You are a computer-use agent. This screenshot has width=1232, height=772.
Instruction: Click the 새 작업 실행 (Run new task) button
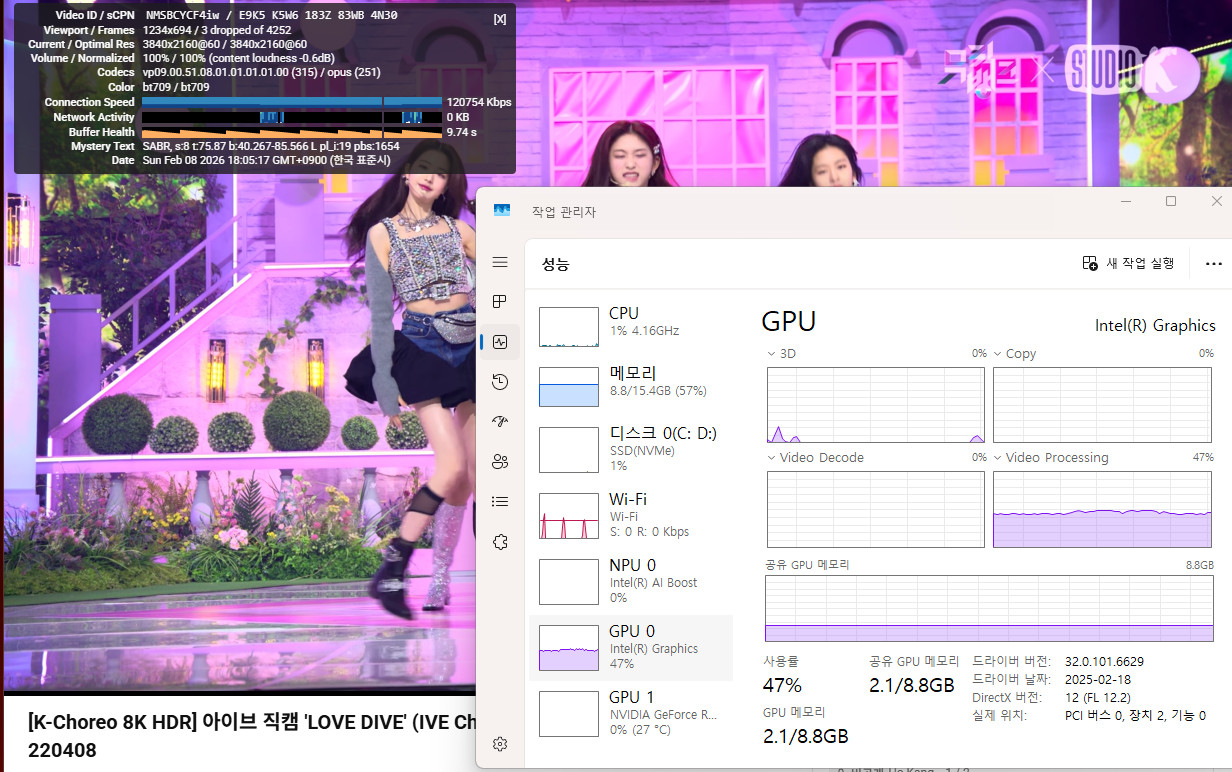(x=1128, y=263)
